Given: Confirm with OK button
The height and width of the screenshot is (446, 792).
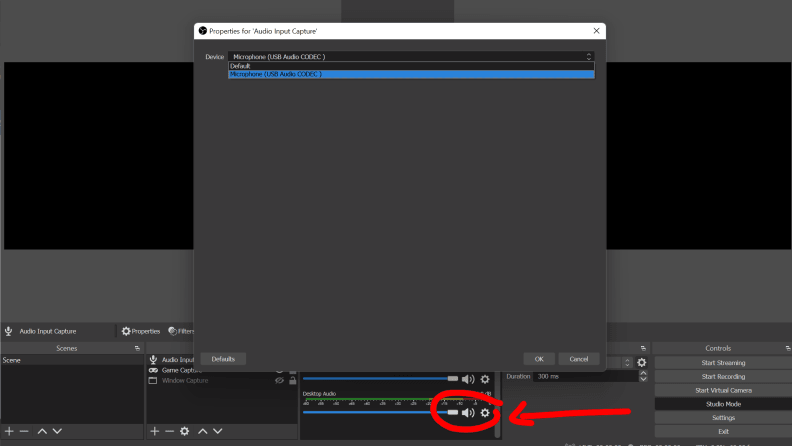Looking at the screenshot, I should click(x=539, y=359).
